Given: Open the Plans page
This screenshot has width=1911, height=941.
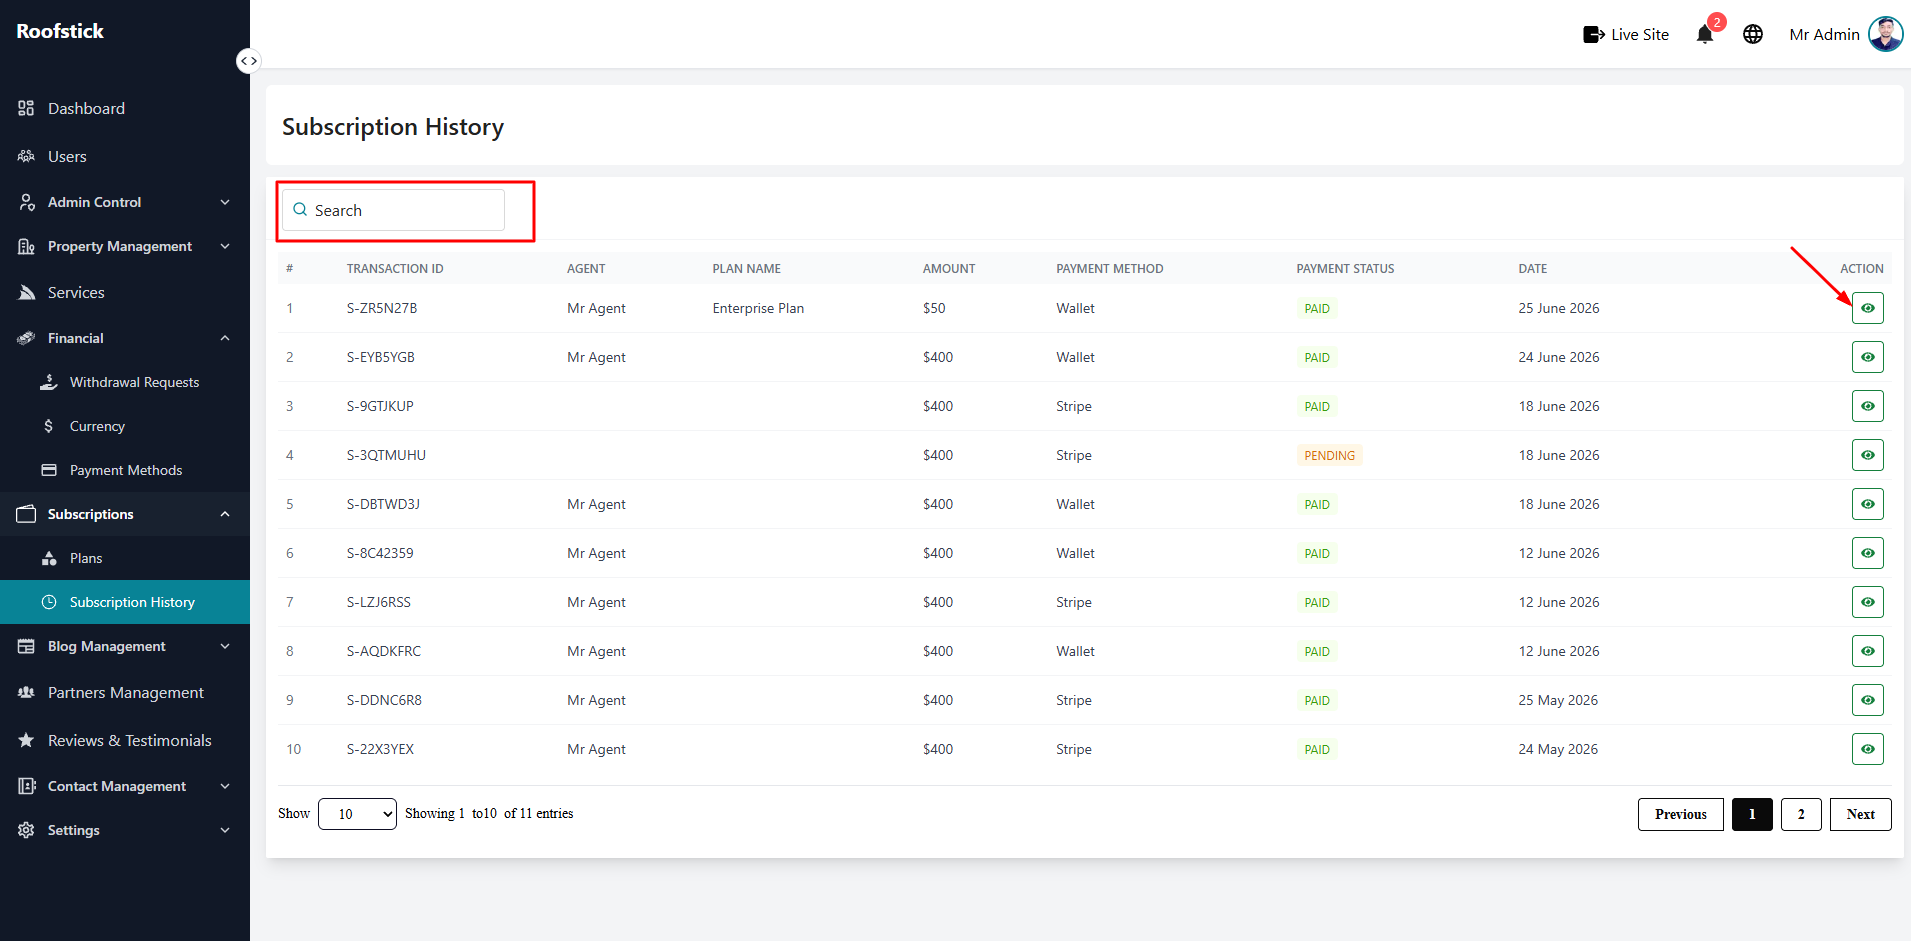Looking at the screenshot, I should click(x=125, y=558).
